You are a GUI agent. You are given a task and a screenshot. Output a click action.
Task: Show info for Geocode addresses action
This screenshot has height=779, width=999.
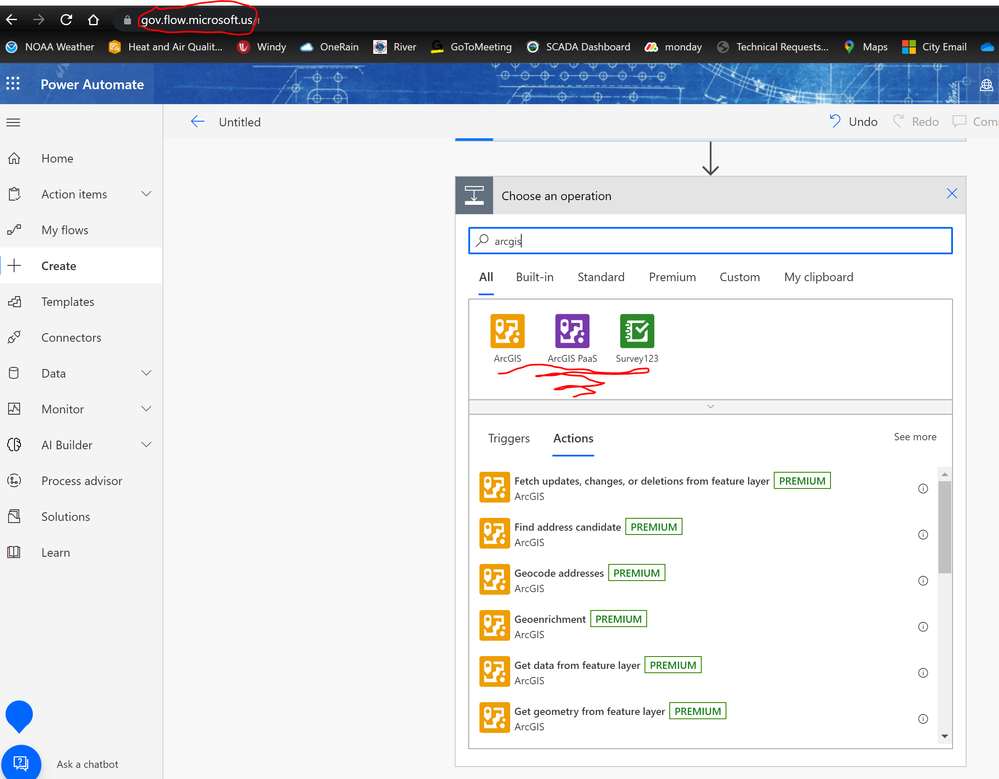pyautogui.click(x=923, y=580)
